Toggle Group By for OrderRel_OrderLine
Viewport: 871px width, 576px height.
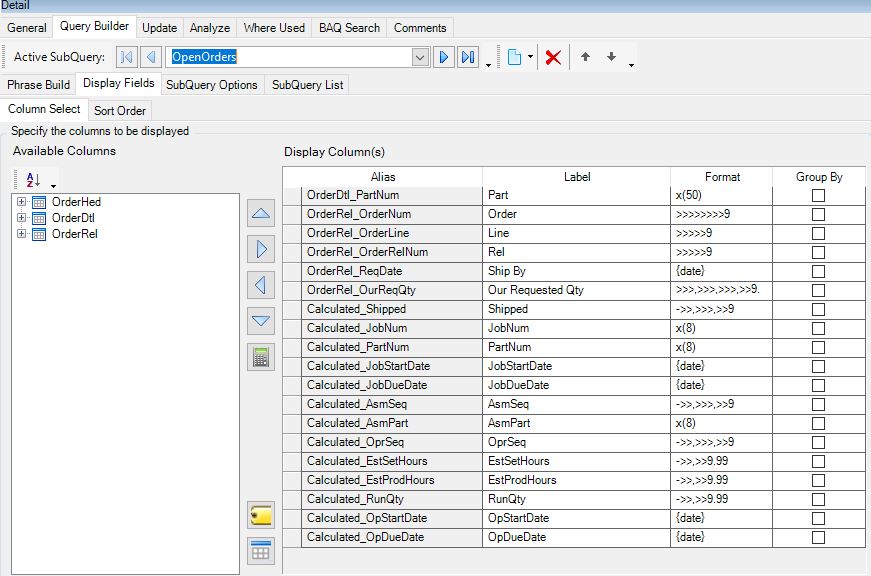coord(818,233)
